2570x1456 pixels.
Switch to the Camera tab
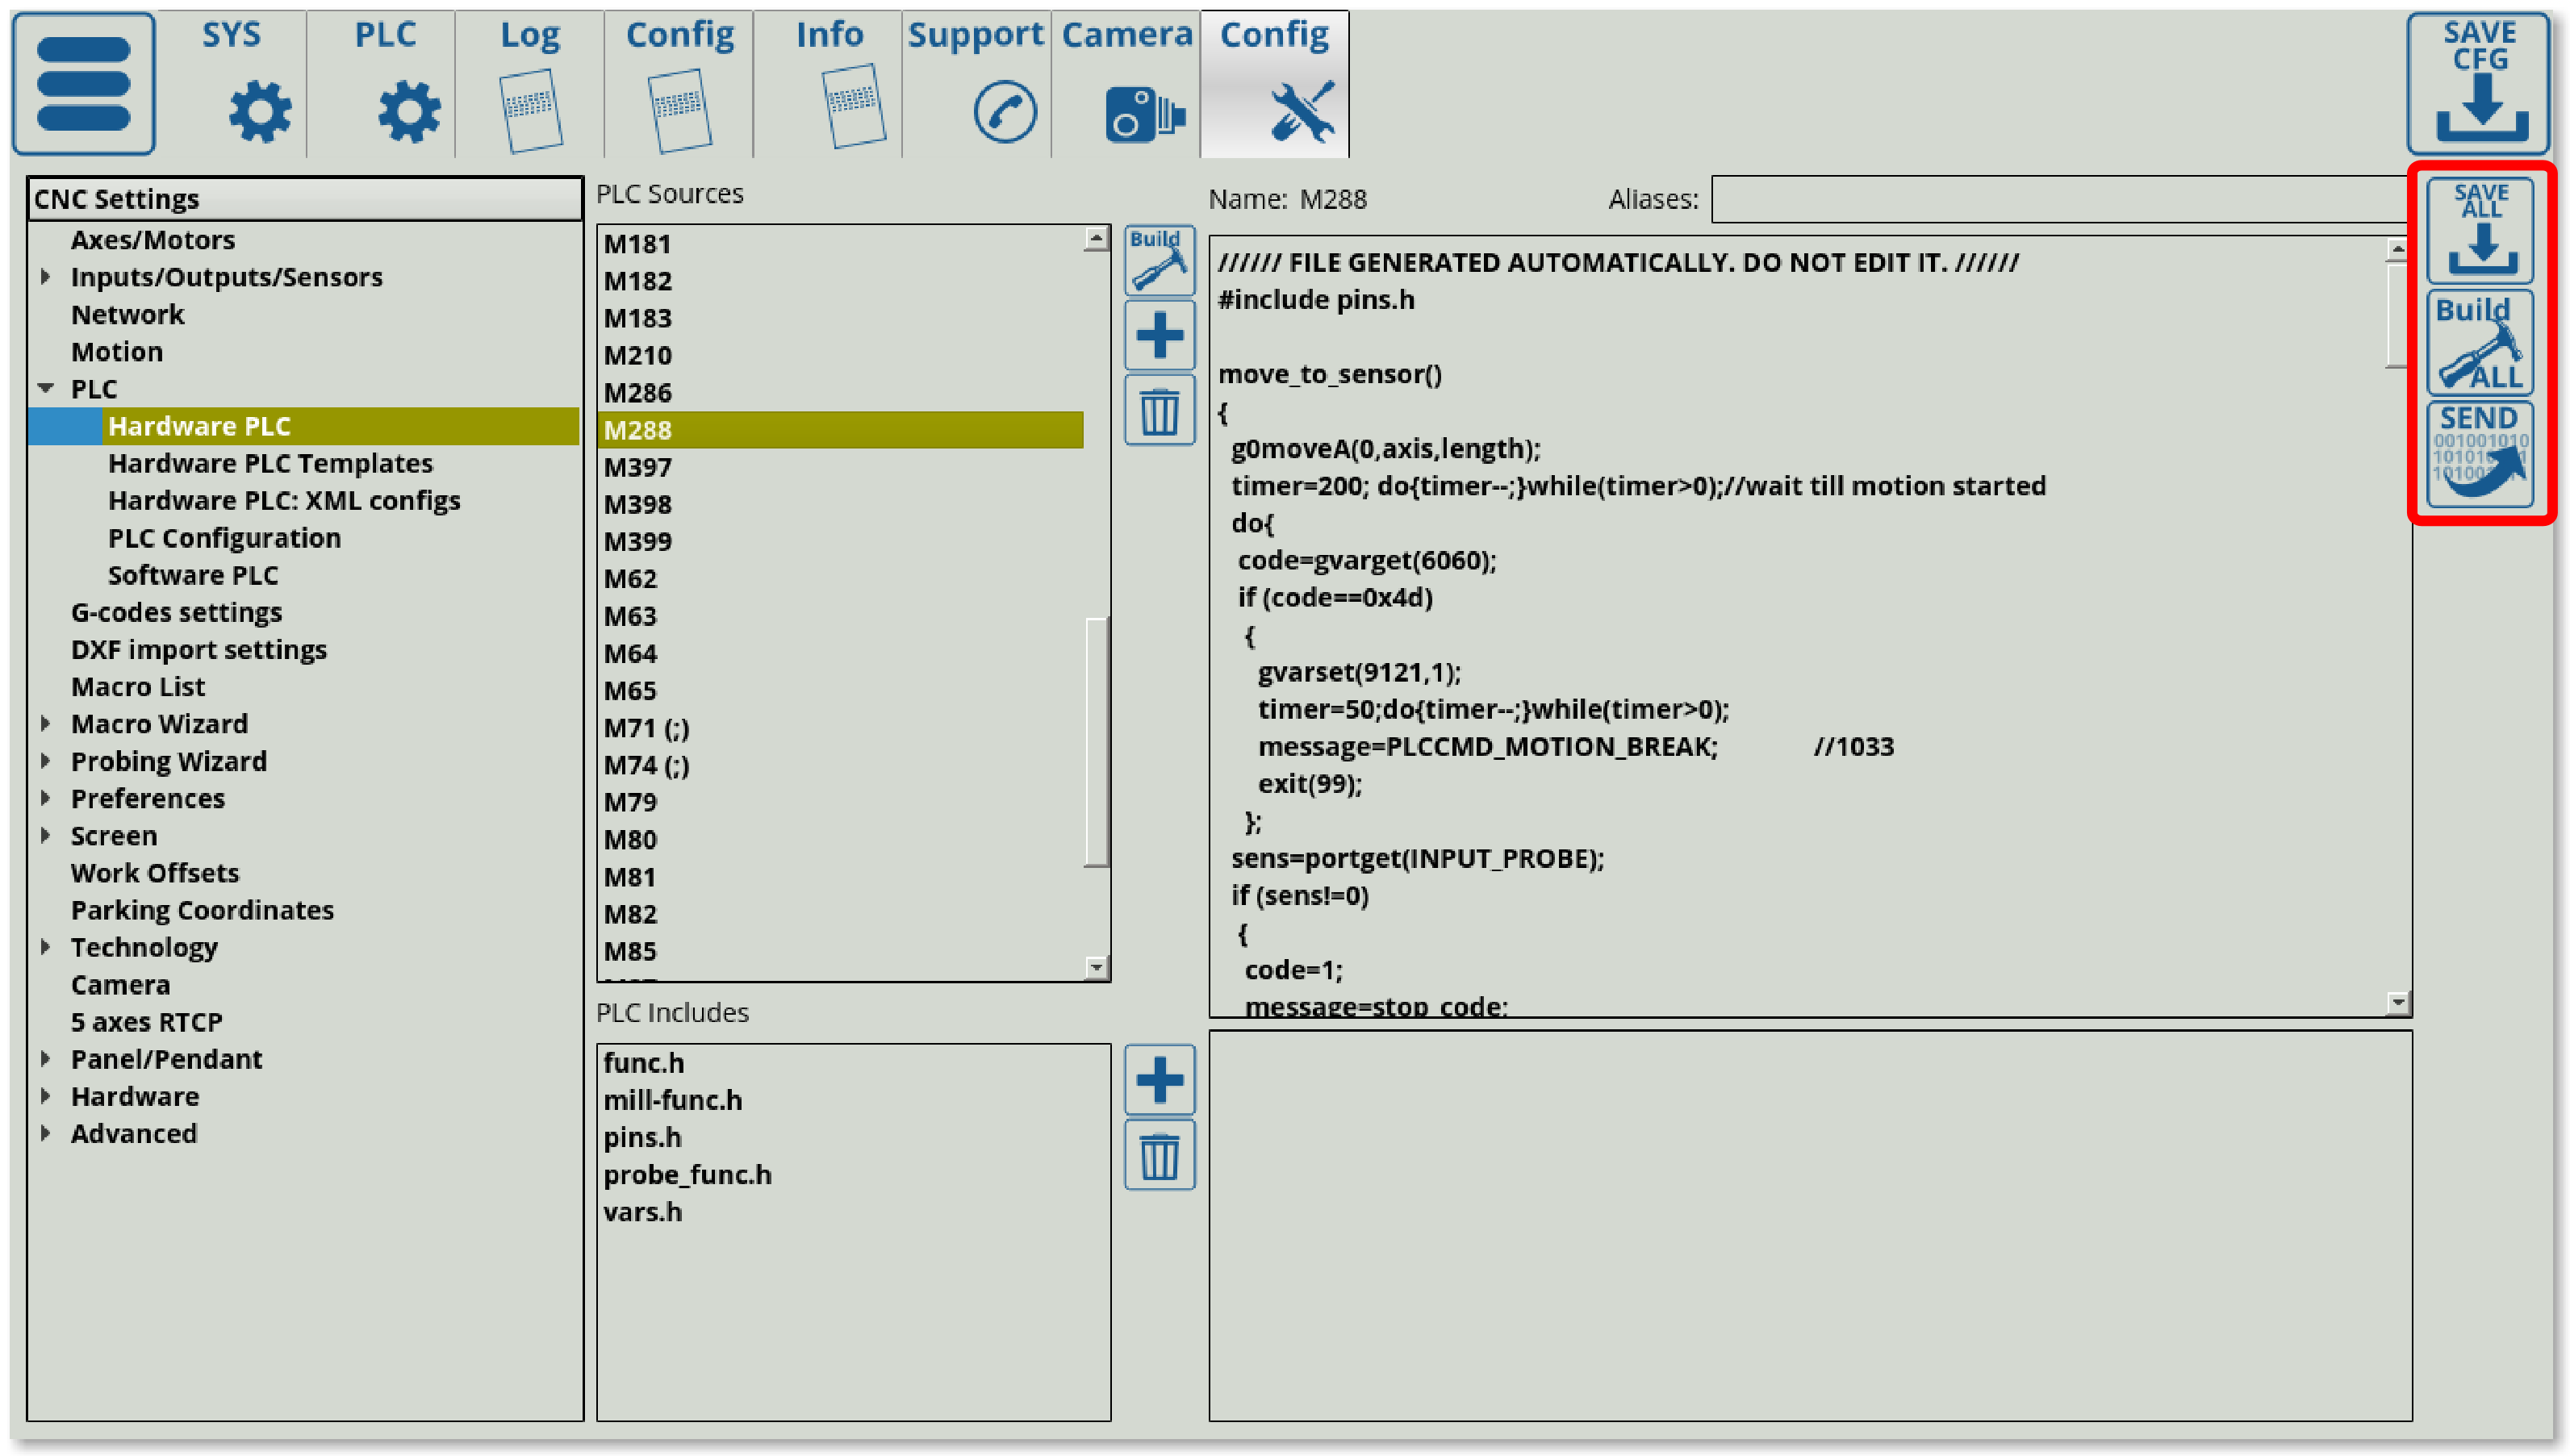[x=1126, y=84]
